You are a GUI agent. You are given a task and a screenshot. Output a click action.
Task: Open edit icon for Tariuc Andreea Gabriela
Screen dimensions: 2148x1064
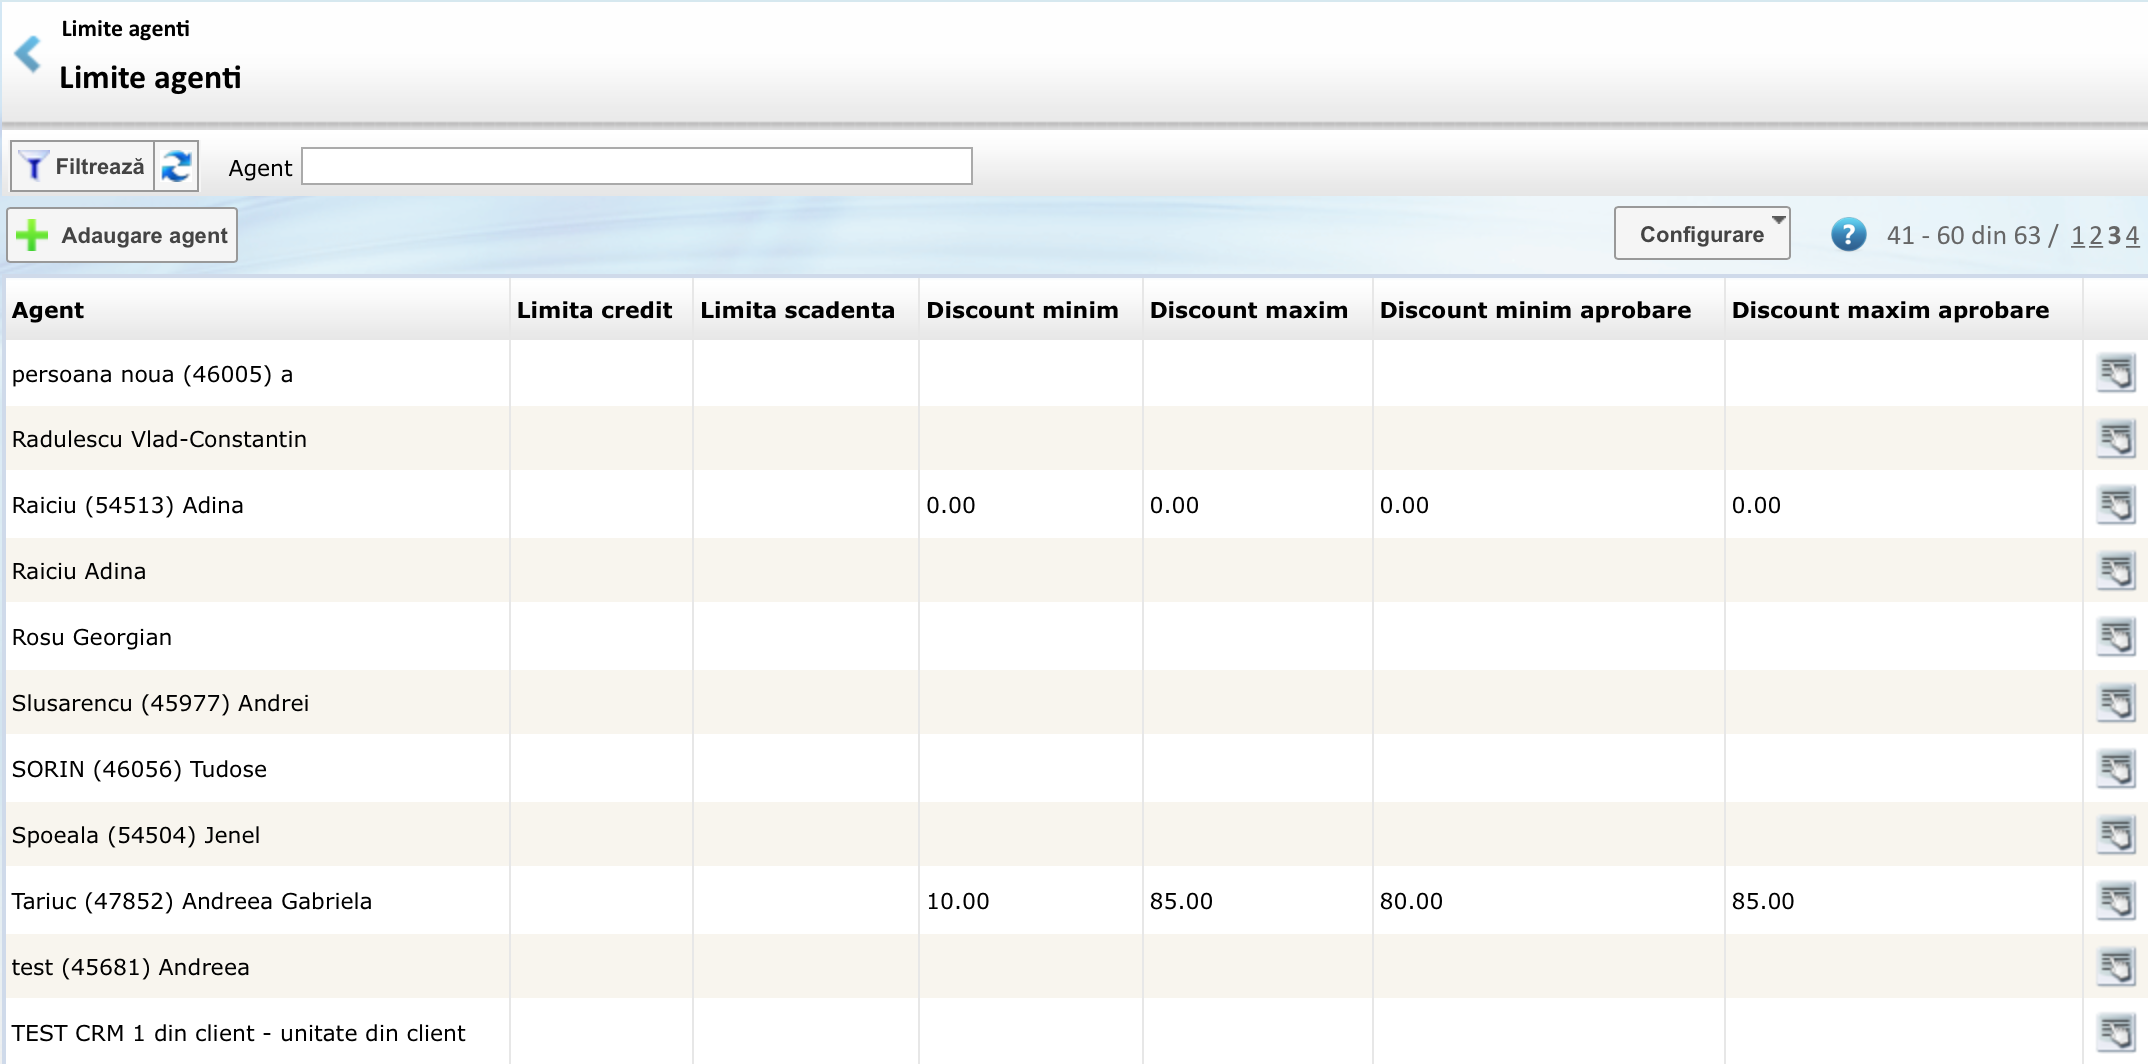[x=2115, y=902]
